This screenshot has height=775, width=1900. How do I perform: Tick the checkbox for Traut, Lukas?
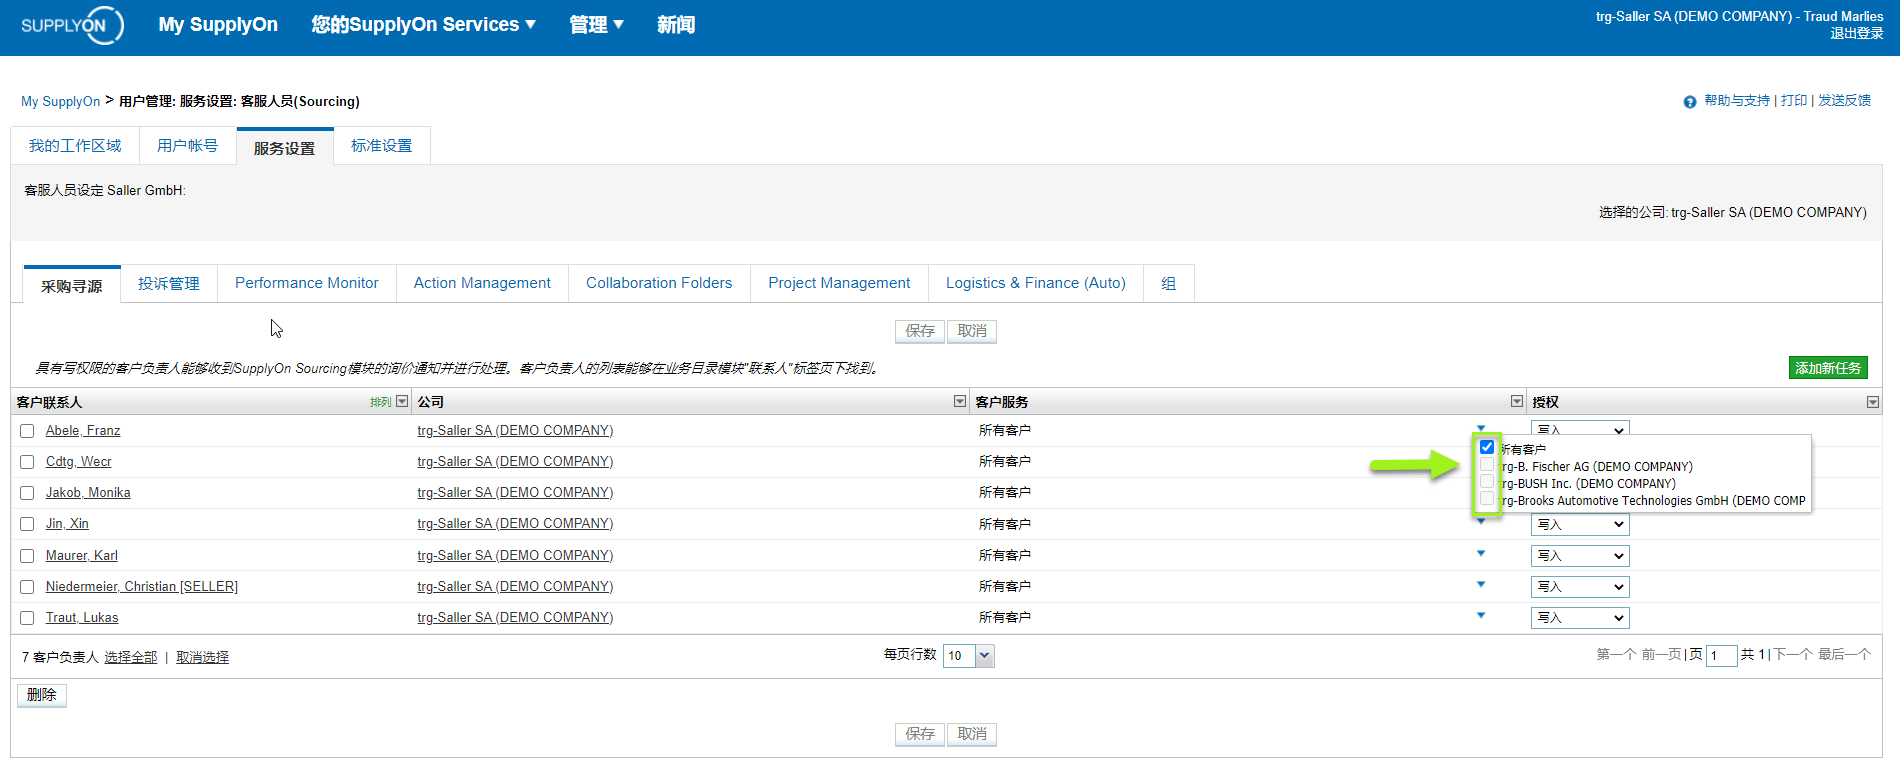pyautogui.click(x=27, y=618)
